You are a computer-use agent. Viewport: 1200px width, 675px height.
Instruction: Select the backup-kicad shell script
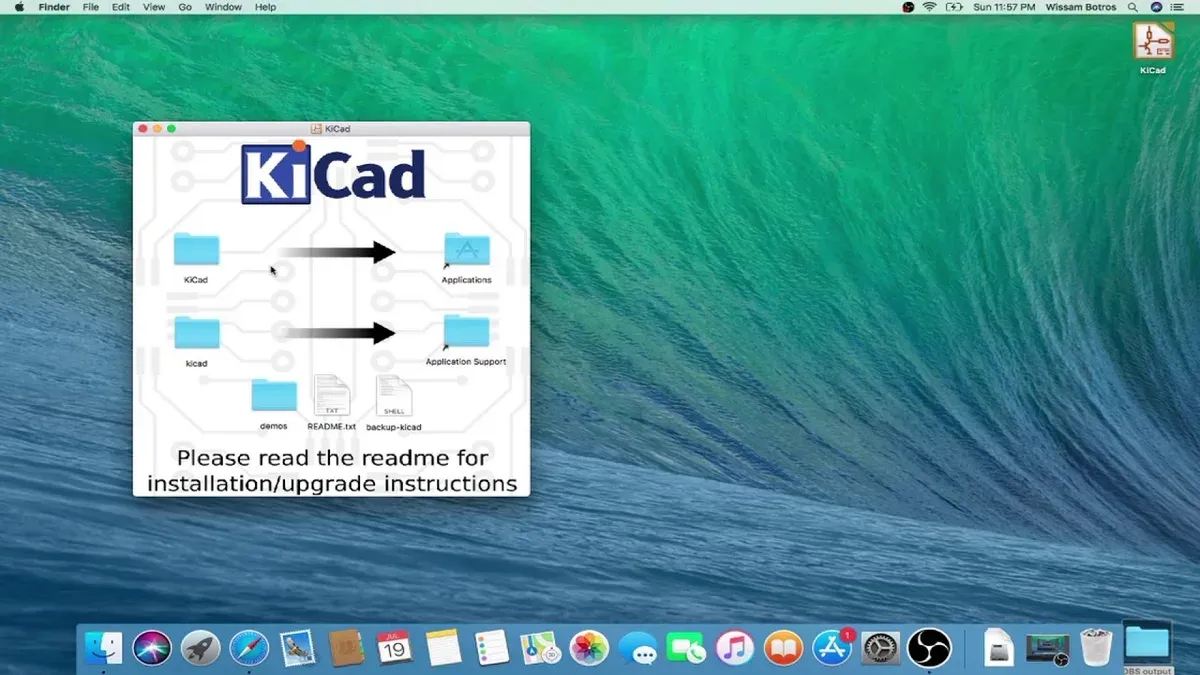[394, 396]
